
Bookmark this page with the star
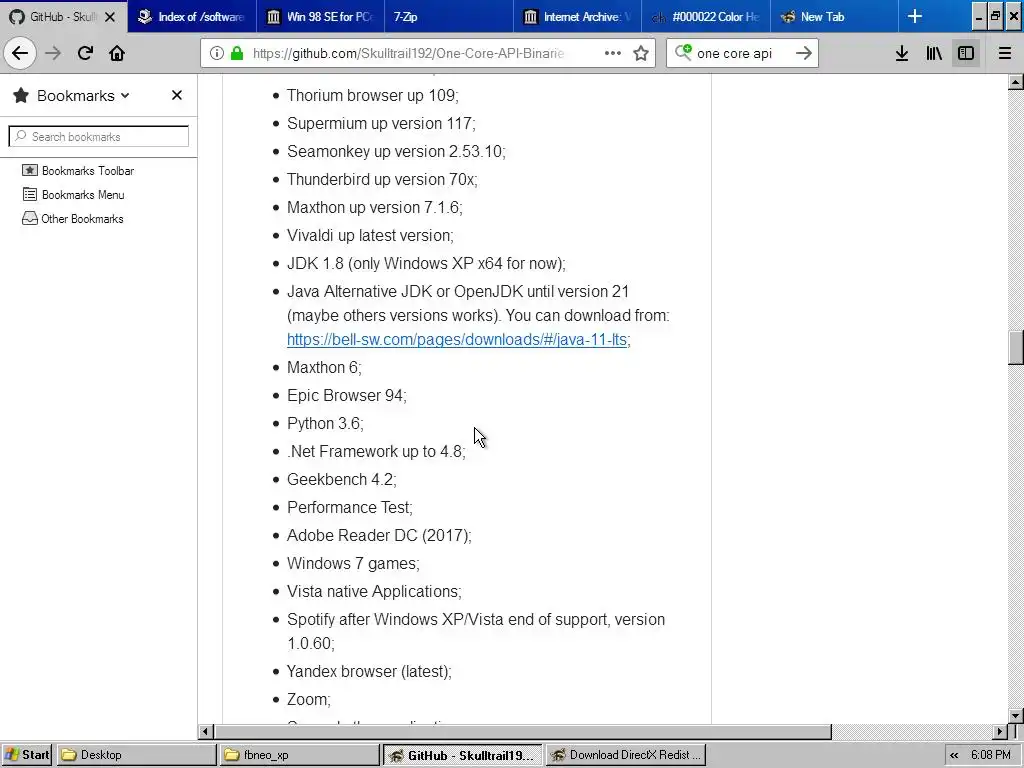pyautogui.click(x=641, y=53)
